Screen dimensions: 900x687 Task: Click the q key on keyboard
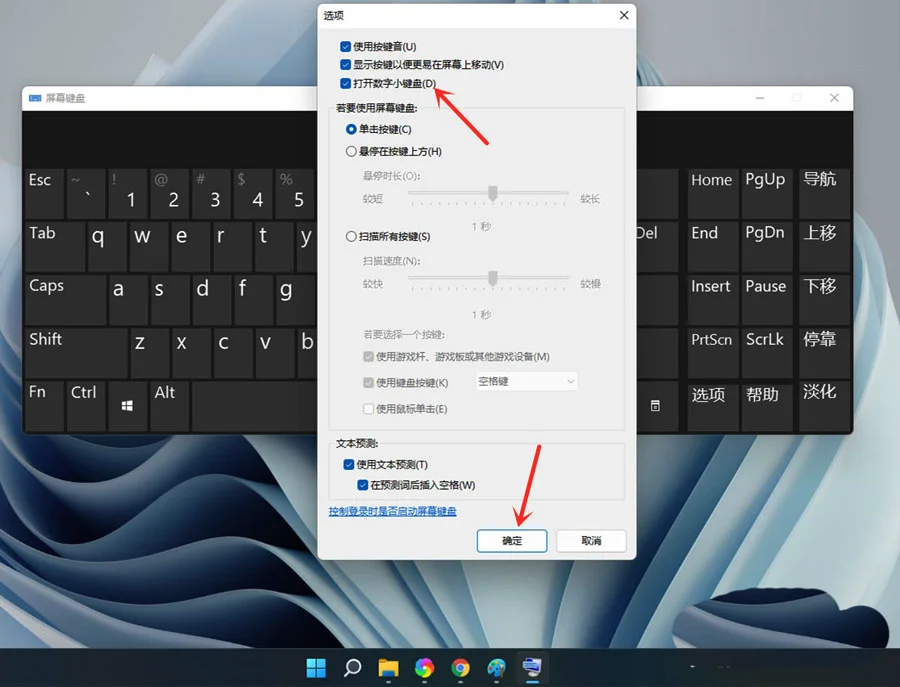click(x=107, y=247)
